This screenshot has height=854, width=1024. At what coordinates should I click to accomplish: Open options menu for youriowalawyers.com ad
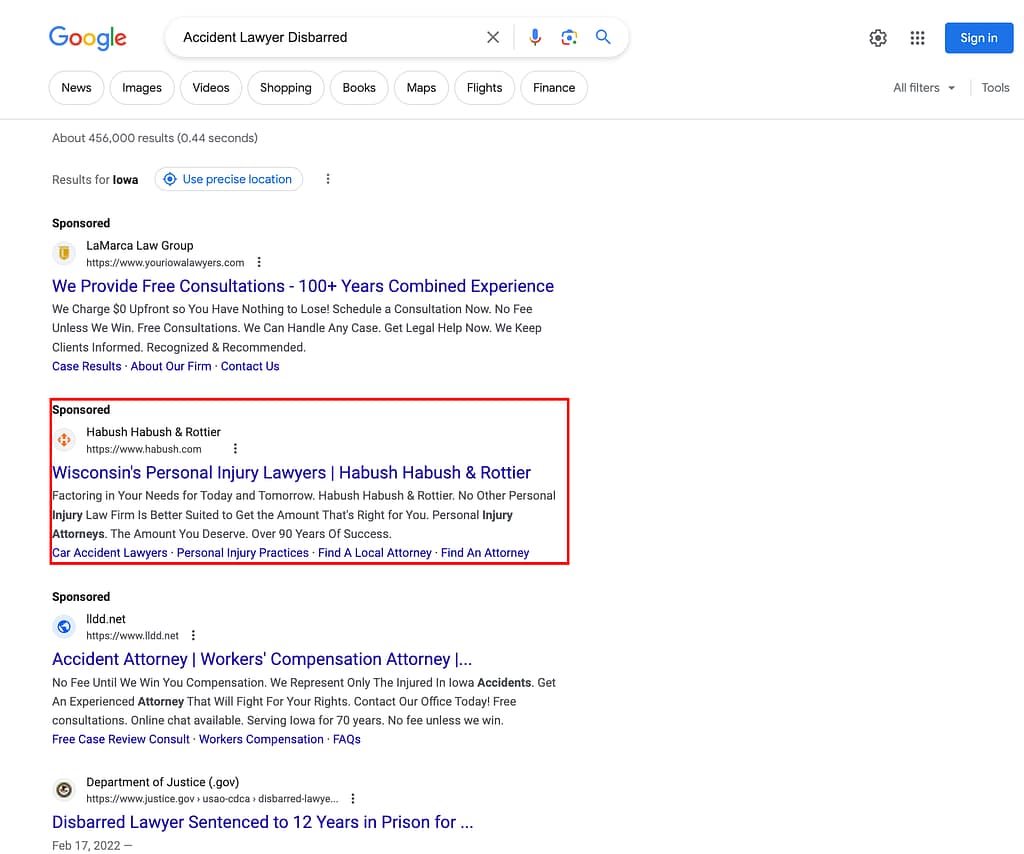pyautogui.click(x=259, y=262)
